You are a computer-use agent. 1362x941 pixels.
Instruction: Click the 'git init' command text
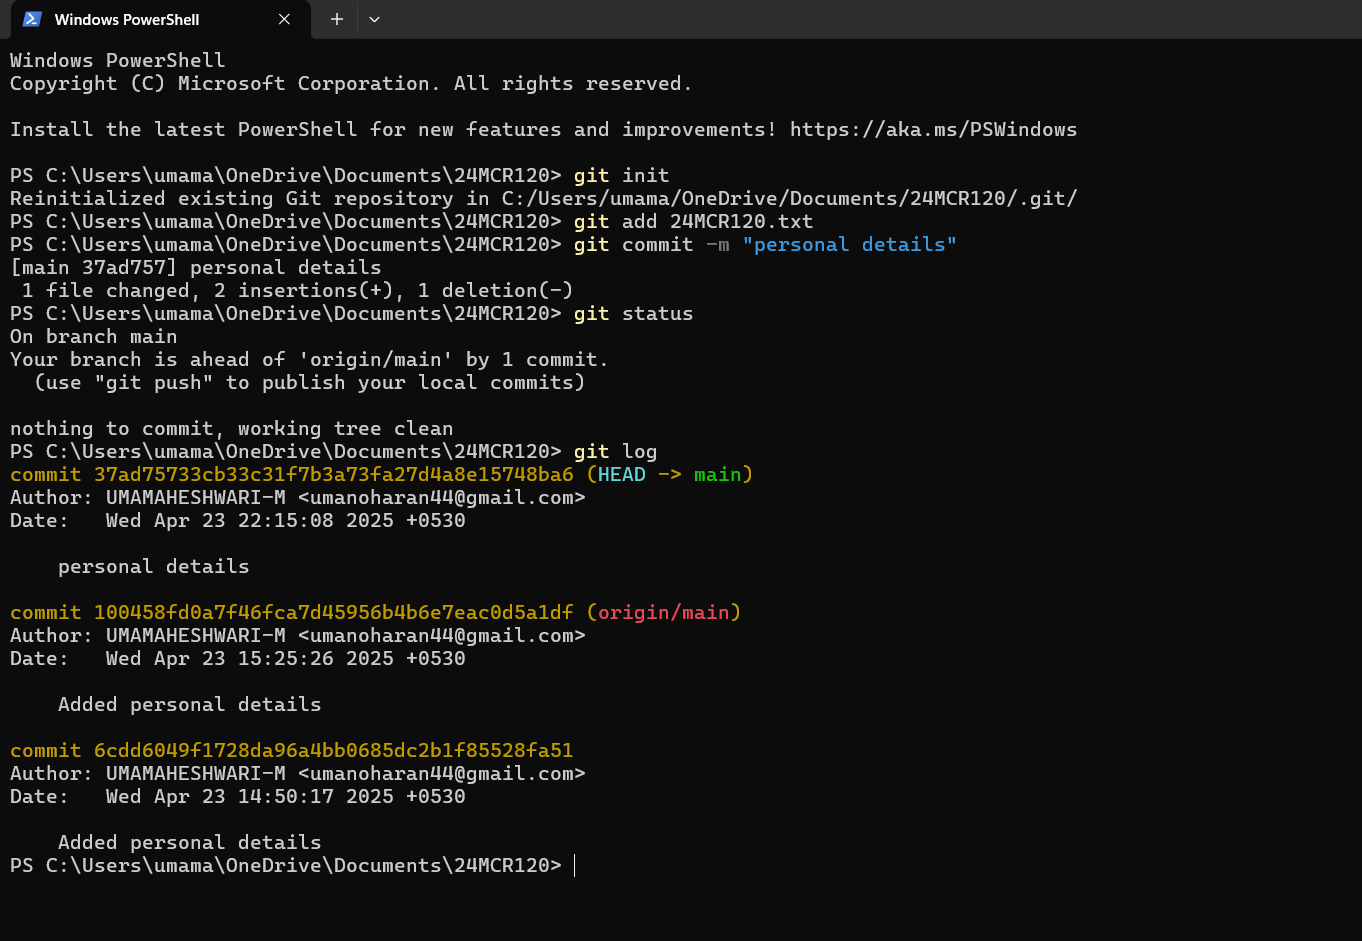coord(621,175)
